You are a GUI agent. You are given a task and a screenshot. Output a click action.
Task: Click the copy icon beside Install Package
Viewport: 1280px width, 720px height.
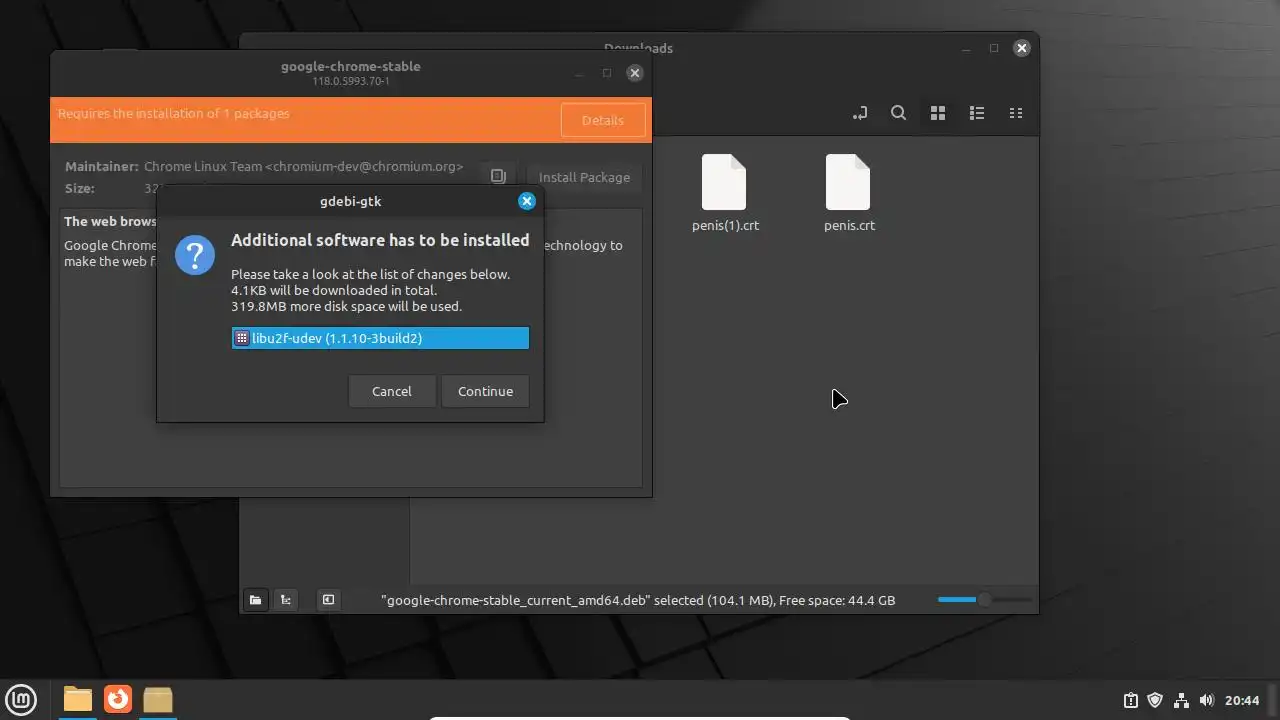pyautogui.click(x=498, y=177)
